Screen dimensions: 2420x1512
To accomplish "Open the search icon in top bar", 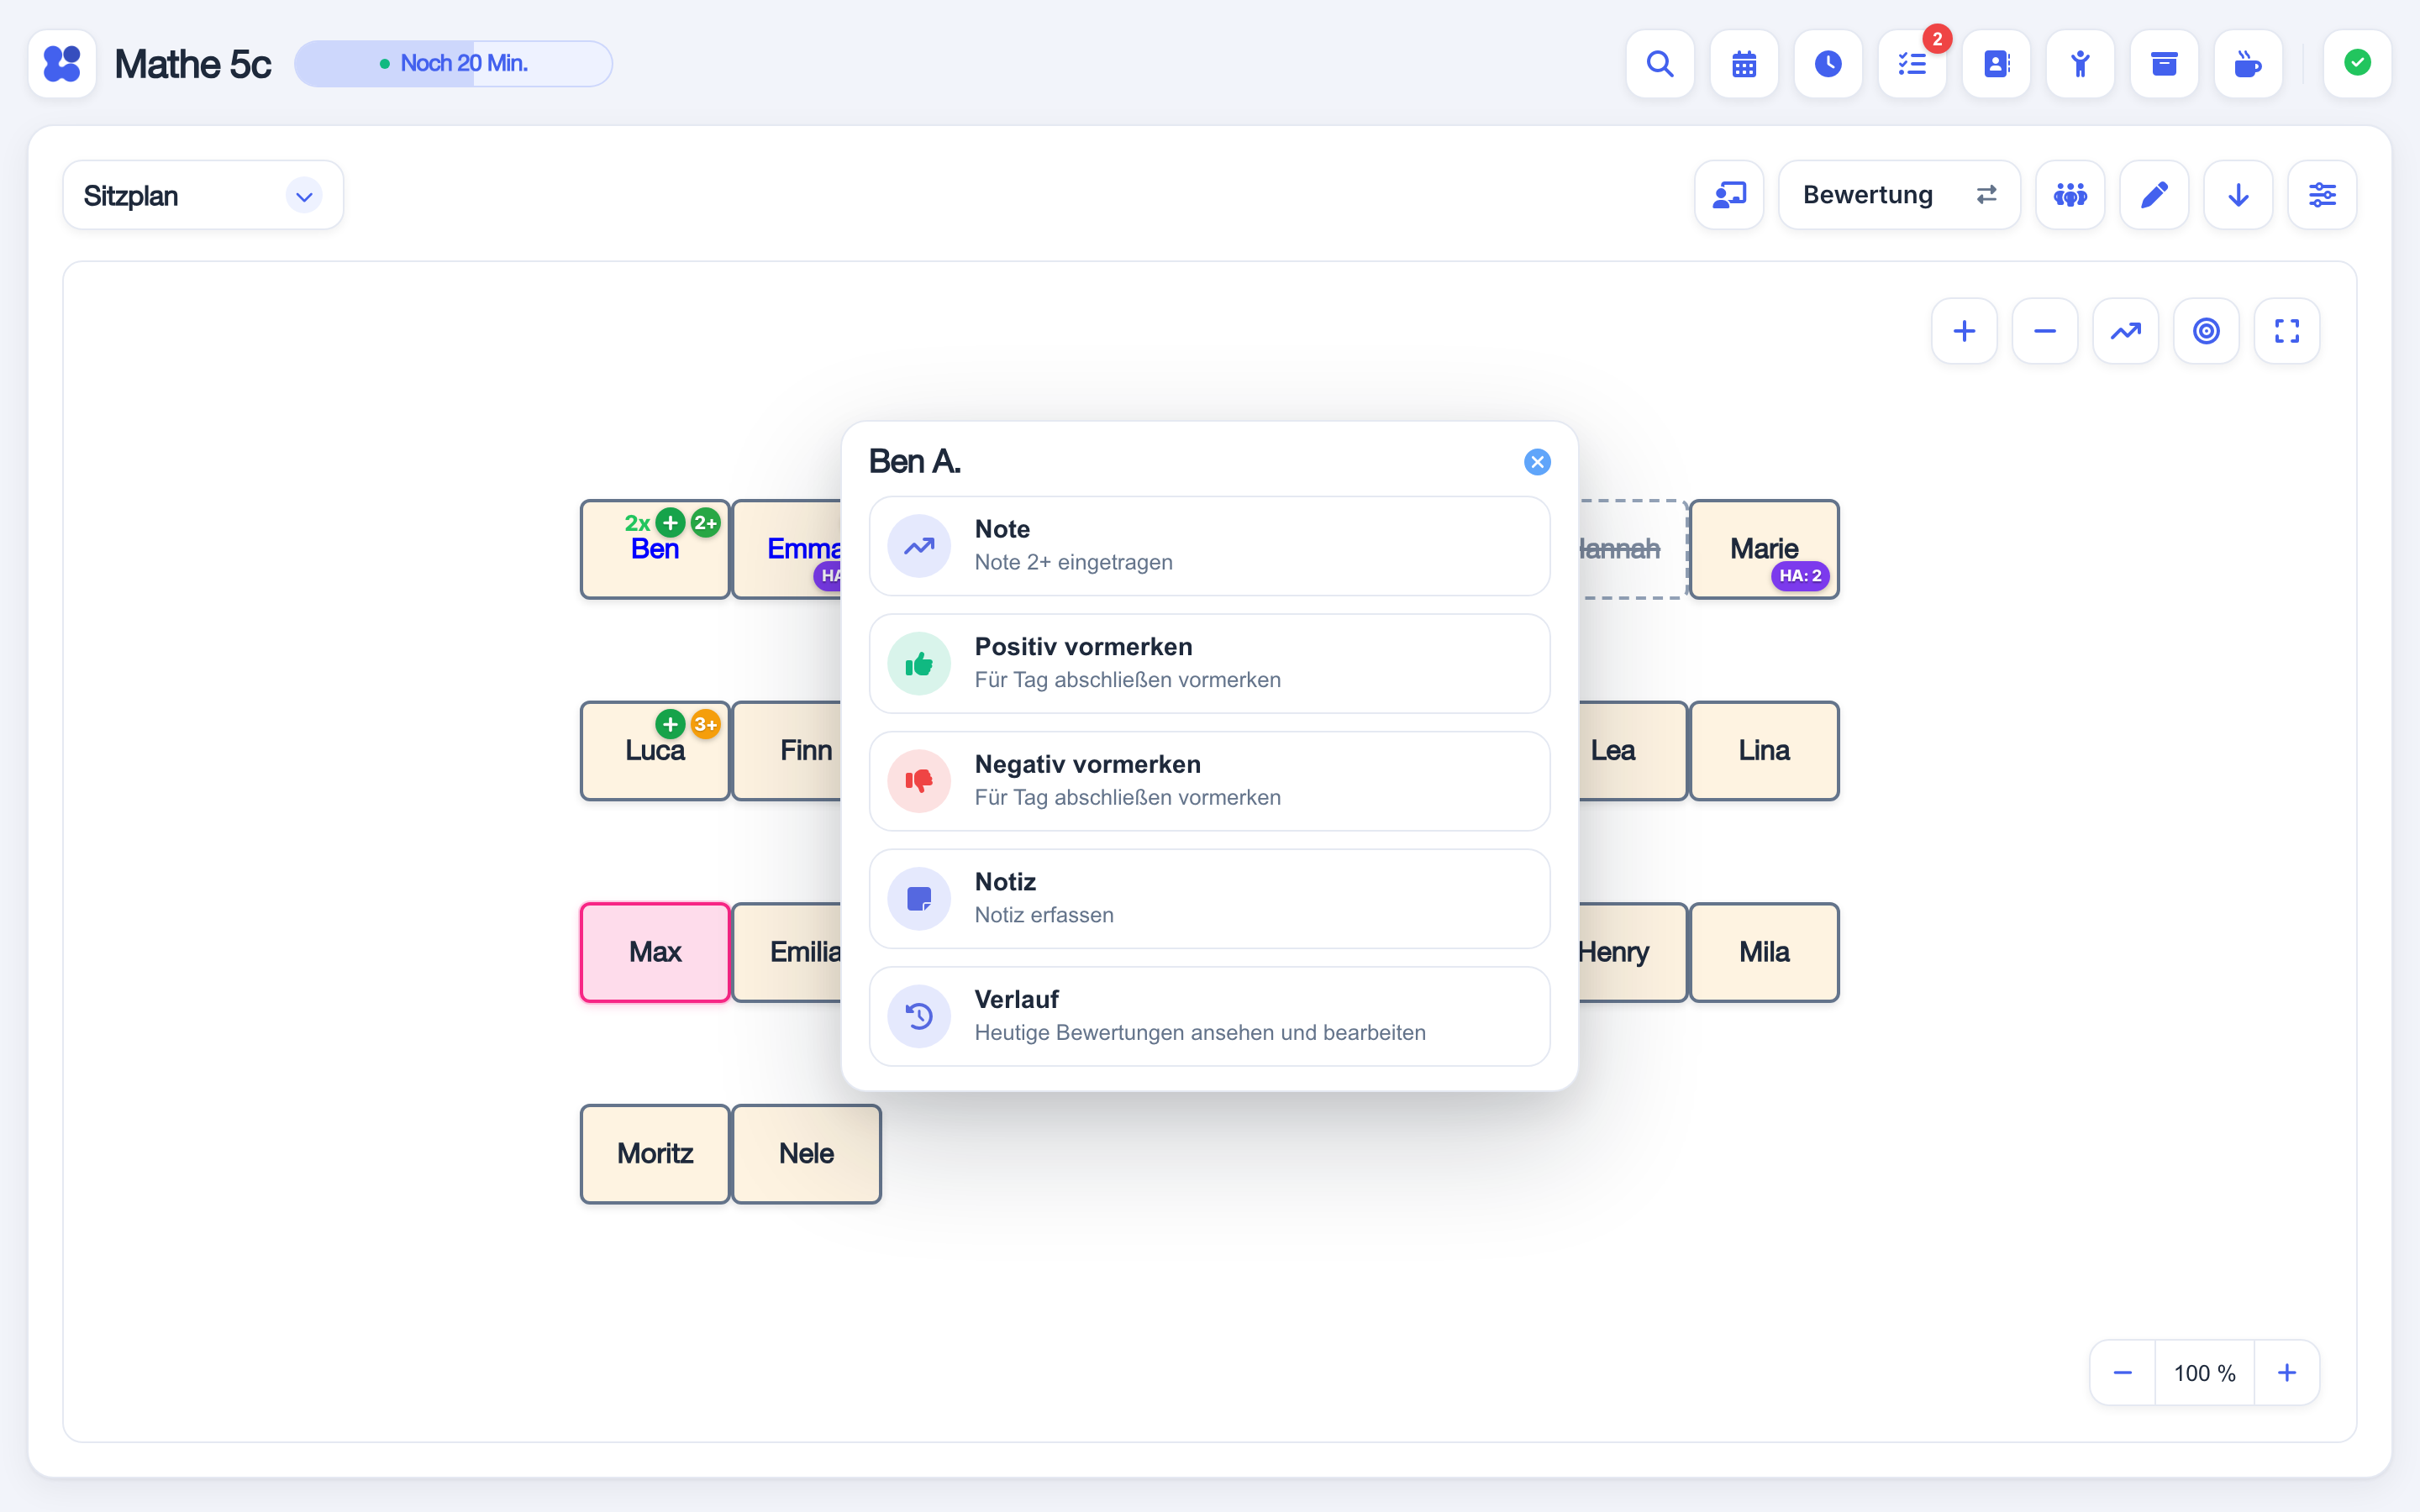I will [1660, 64].
